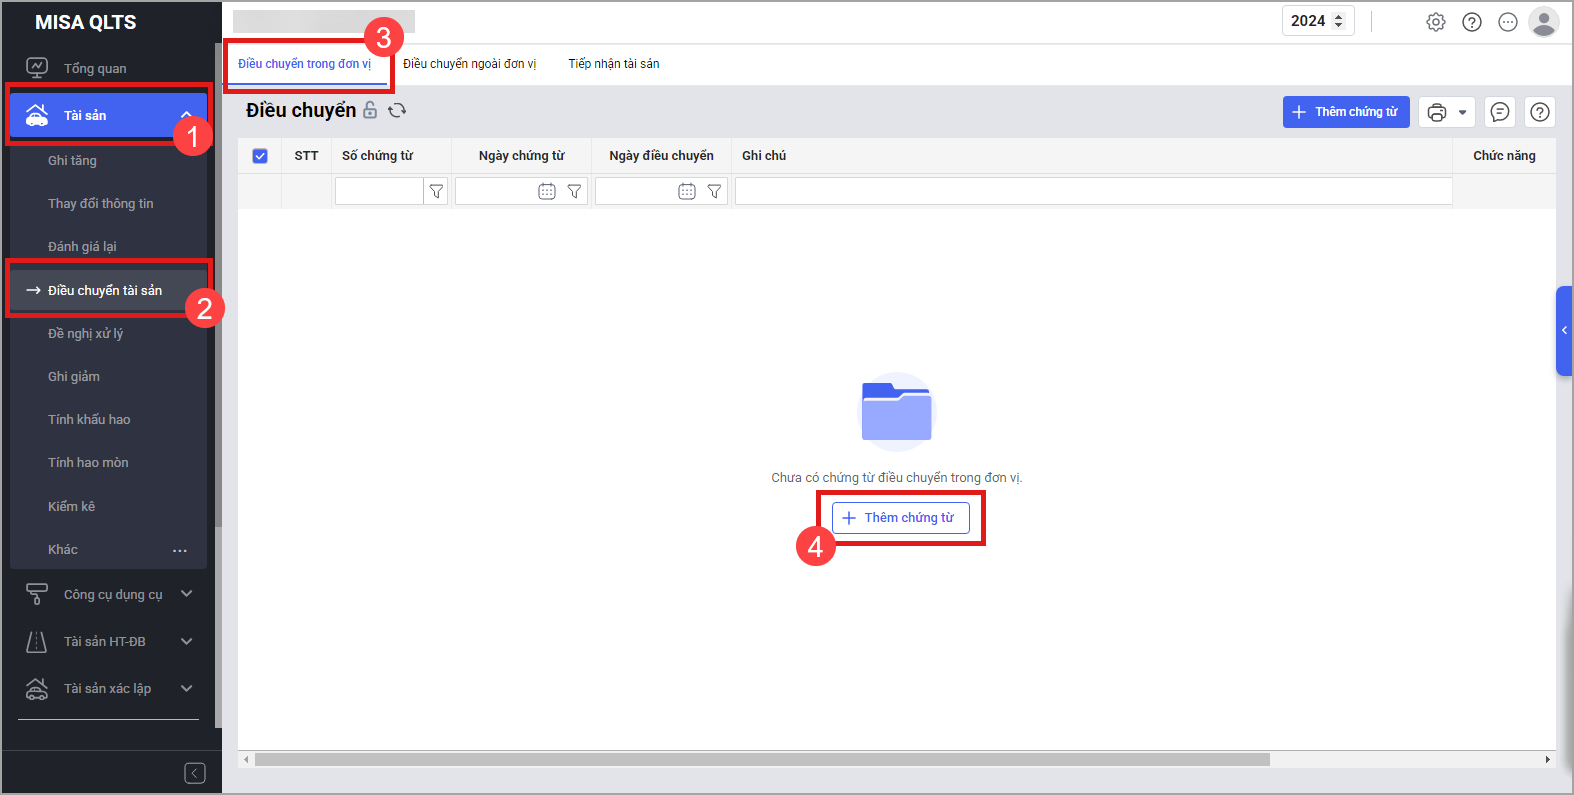Switch to Tiếp nhận tài sản tab
Image resolution: width=1574 pixels, height=795 pixels.
coord(614,64)
